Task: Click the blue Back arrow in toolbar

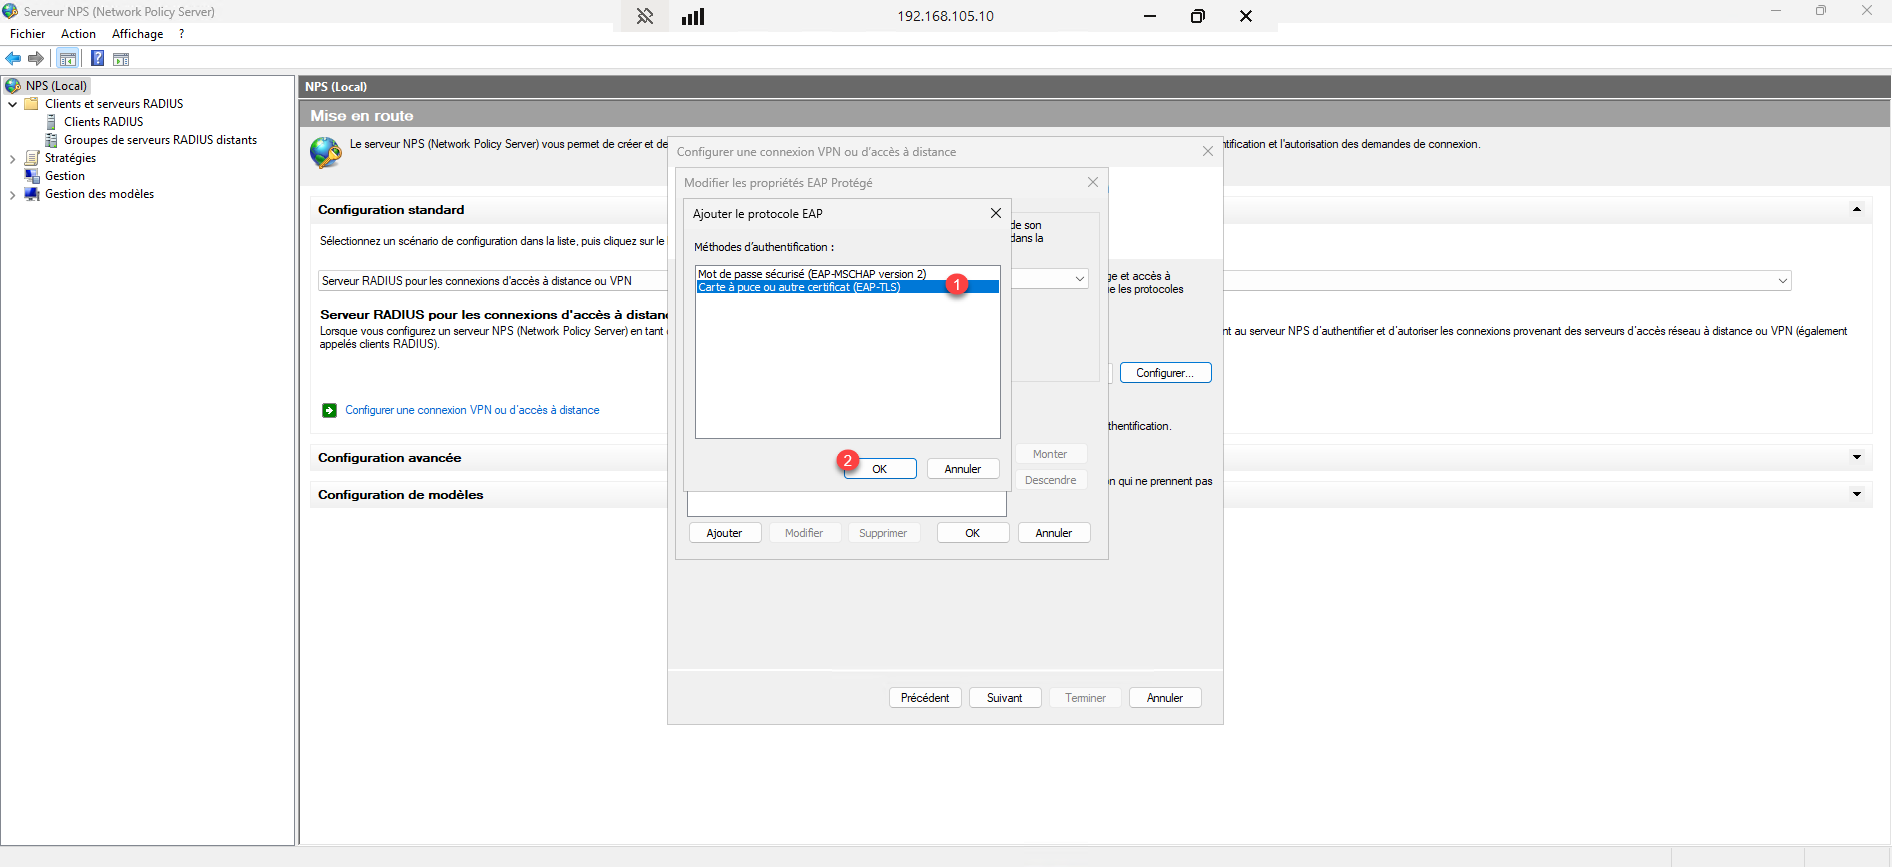Action: (13, 59)
